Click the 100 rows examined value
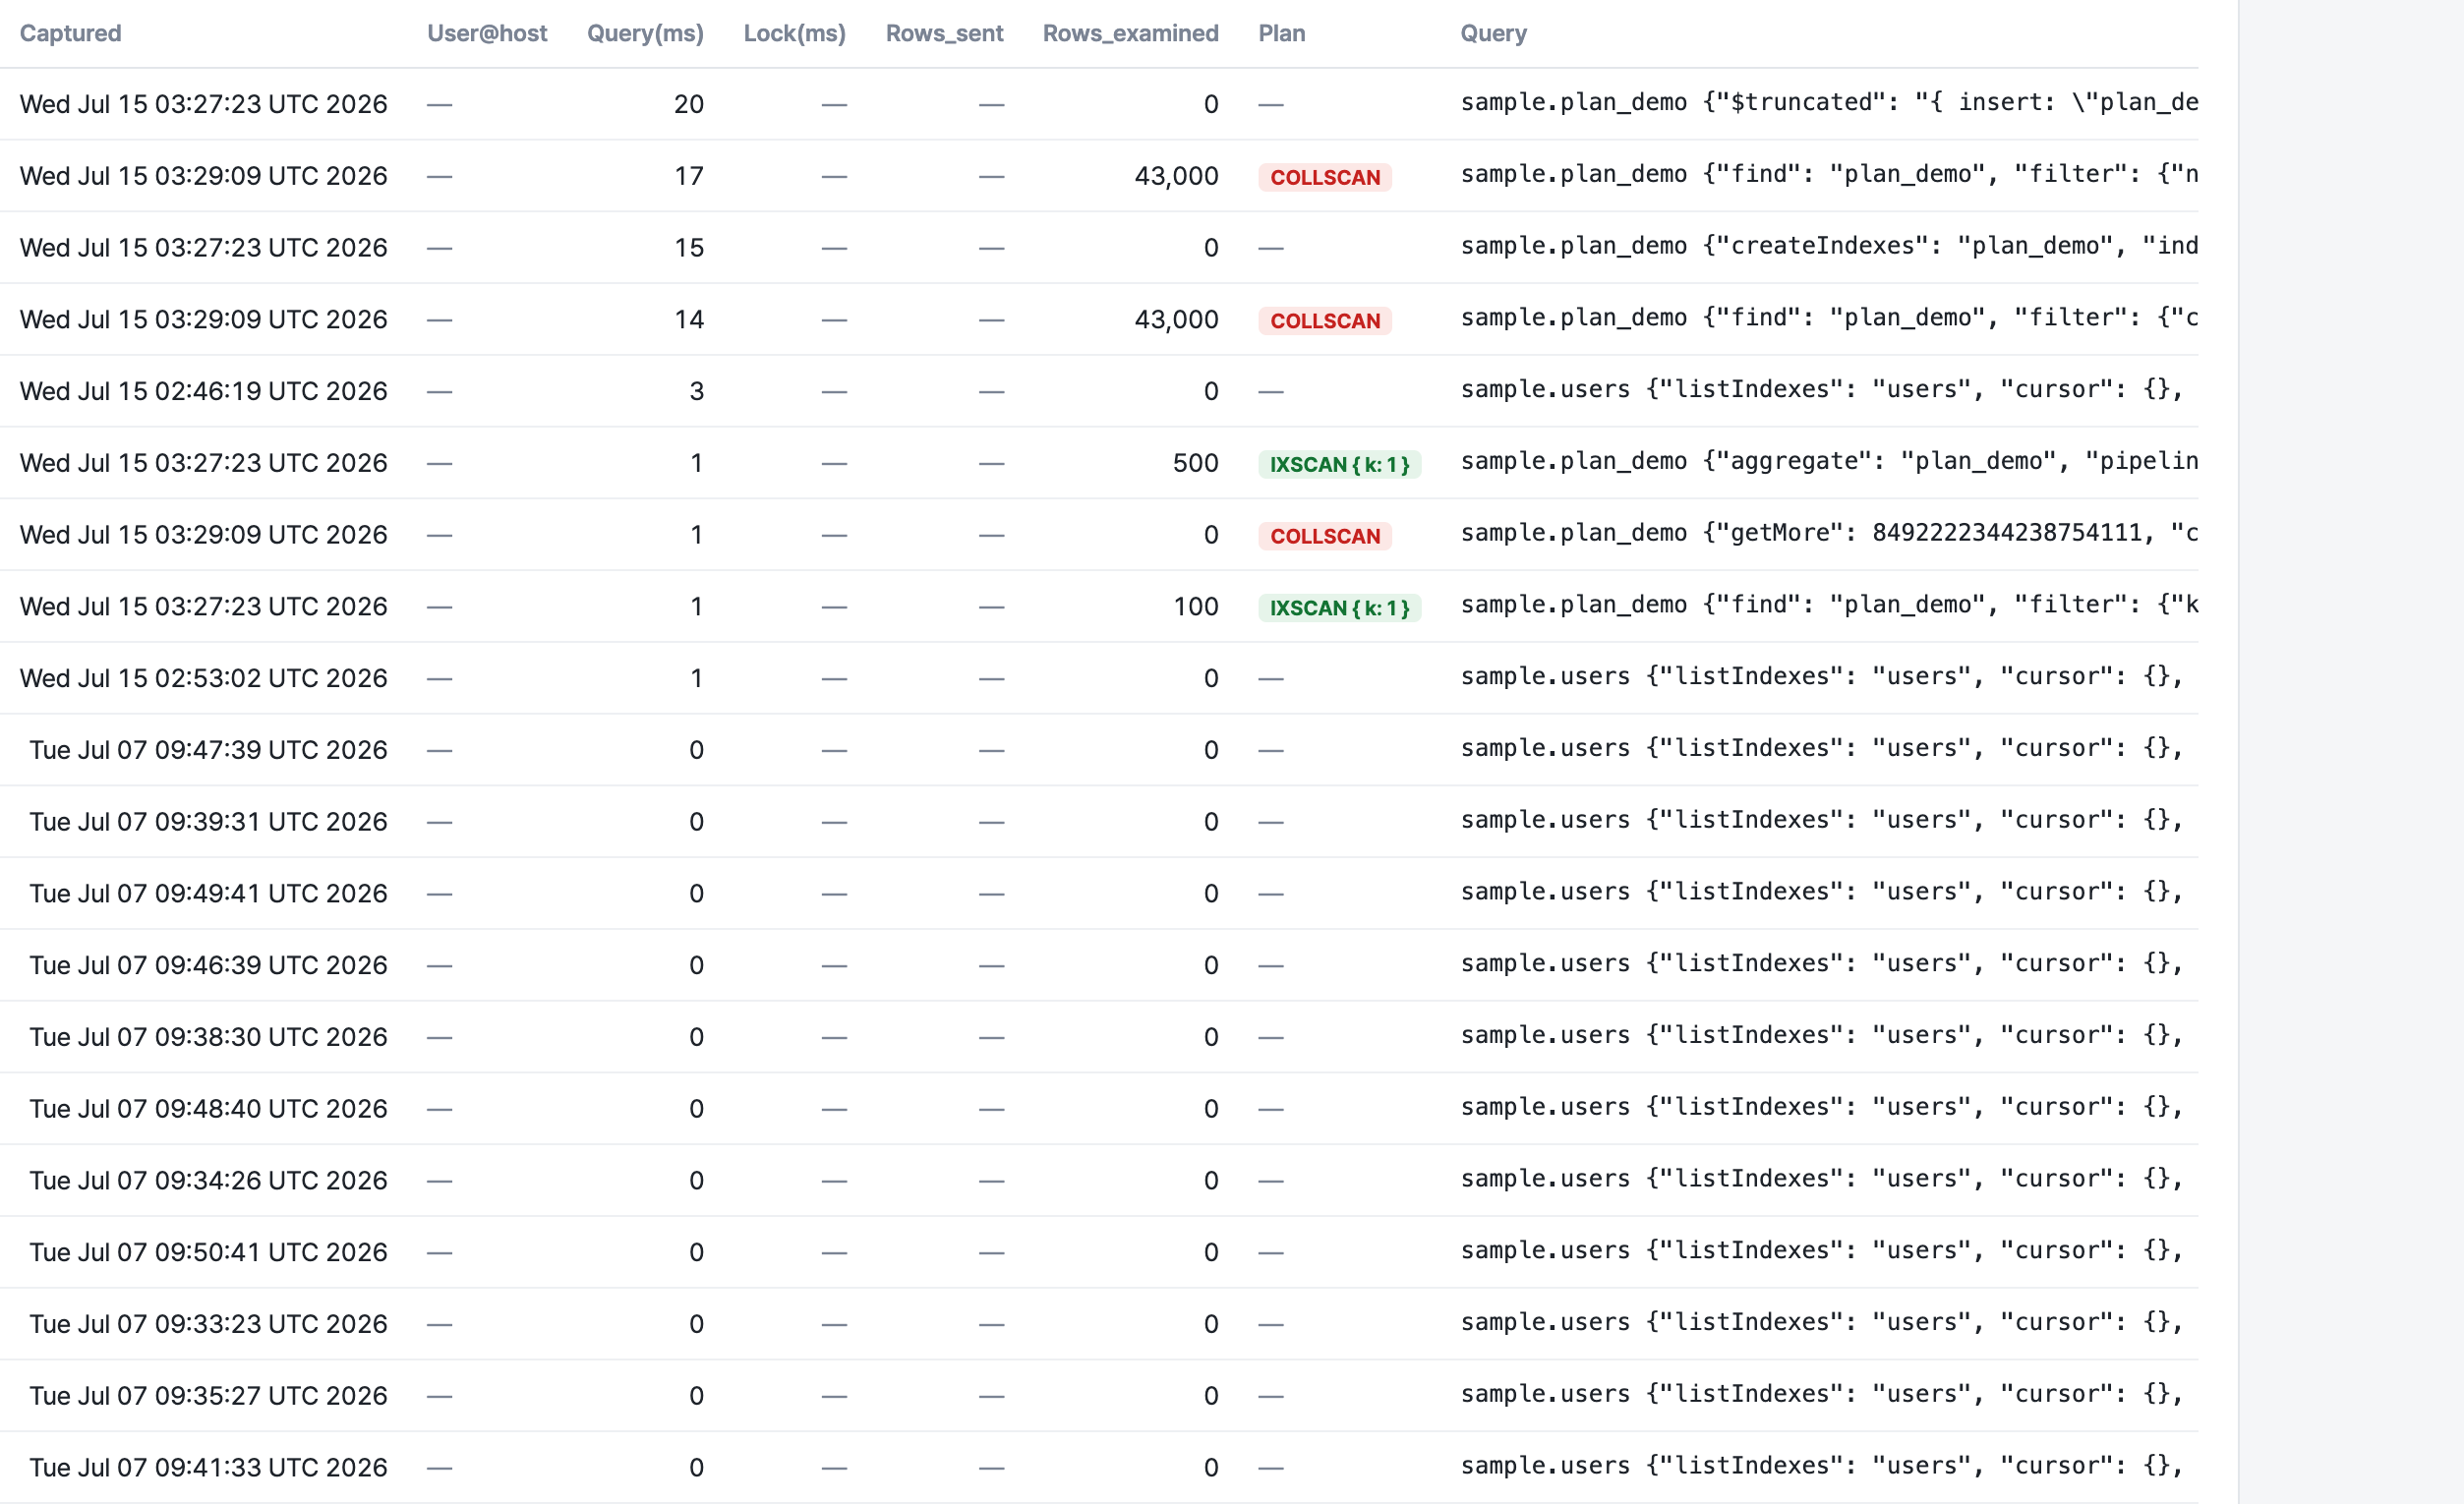The height and width of the screenshot is (1504, 2464). 1195,607
